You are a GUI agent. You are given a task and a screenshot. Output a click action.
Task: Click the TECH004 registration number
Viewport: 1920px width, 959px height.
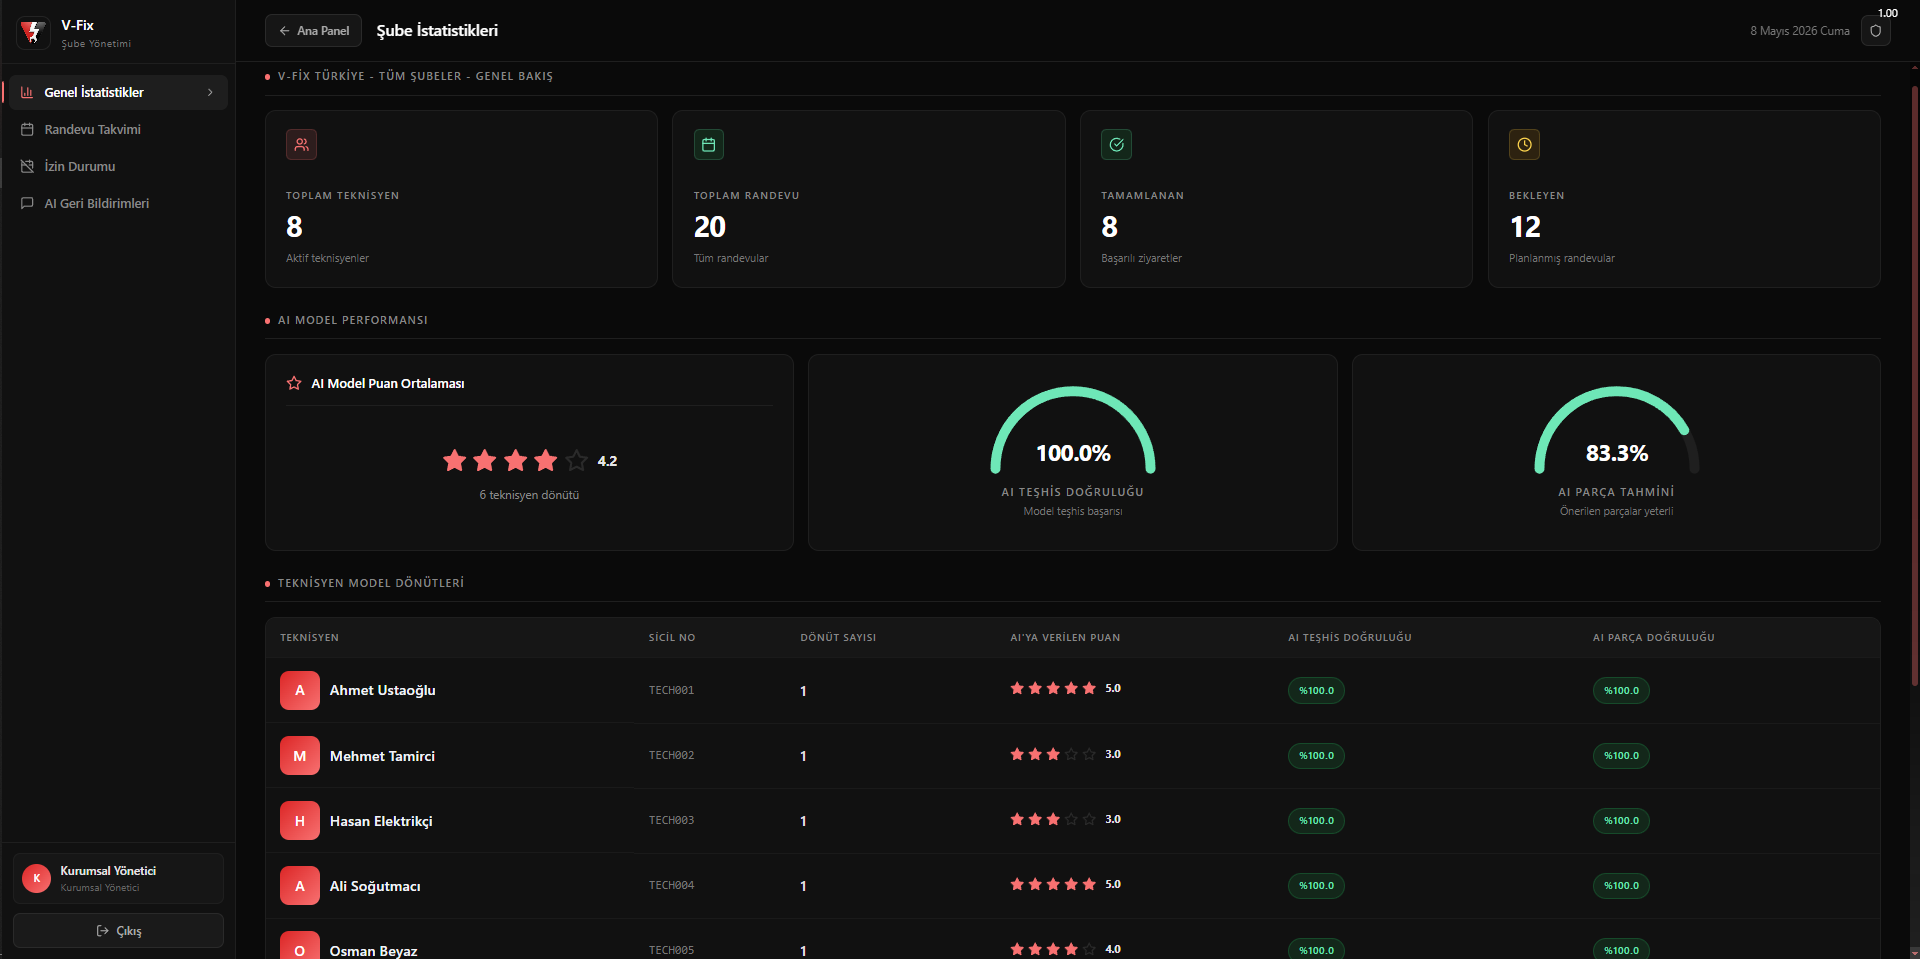click(x=671, y=885)
